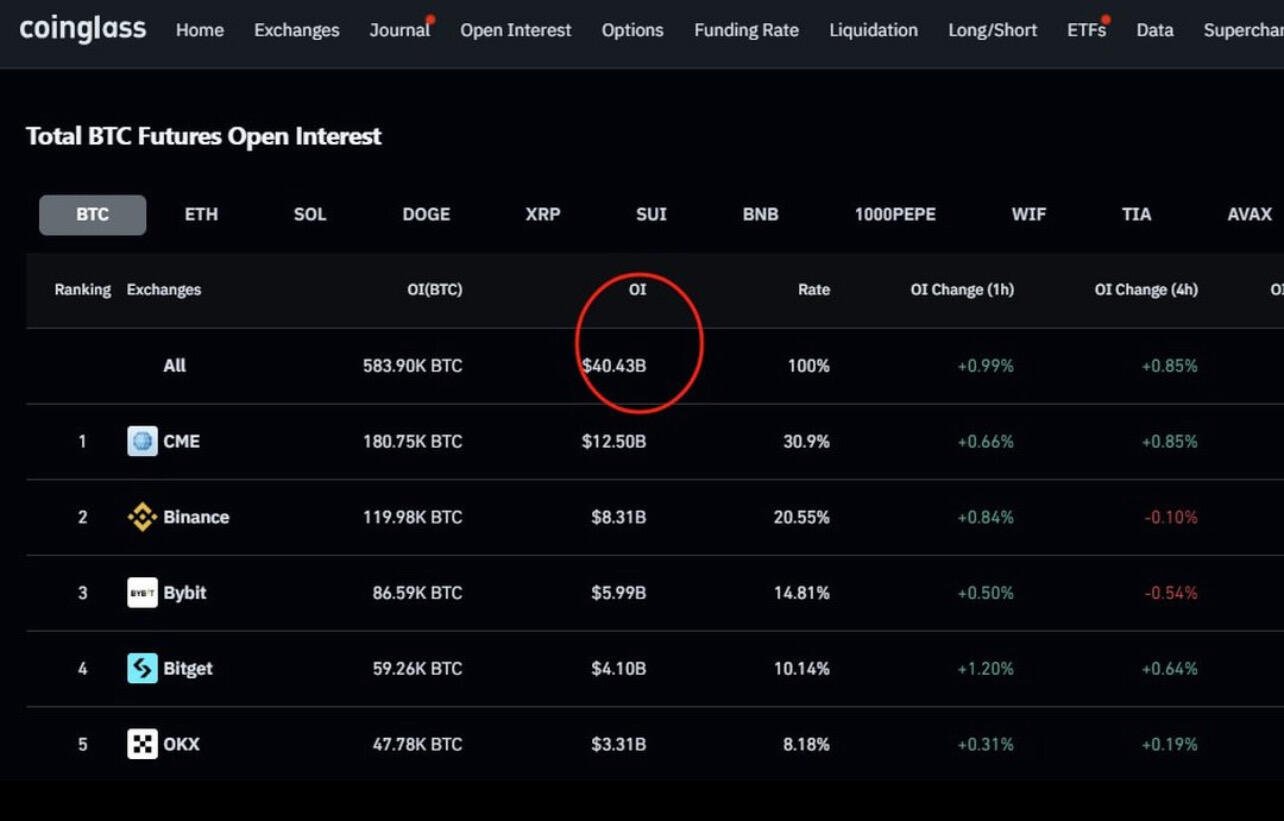Open the Options menu

click(x=633, y=30)
